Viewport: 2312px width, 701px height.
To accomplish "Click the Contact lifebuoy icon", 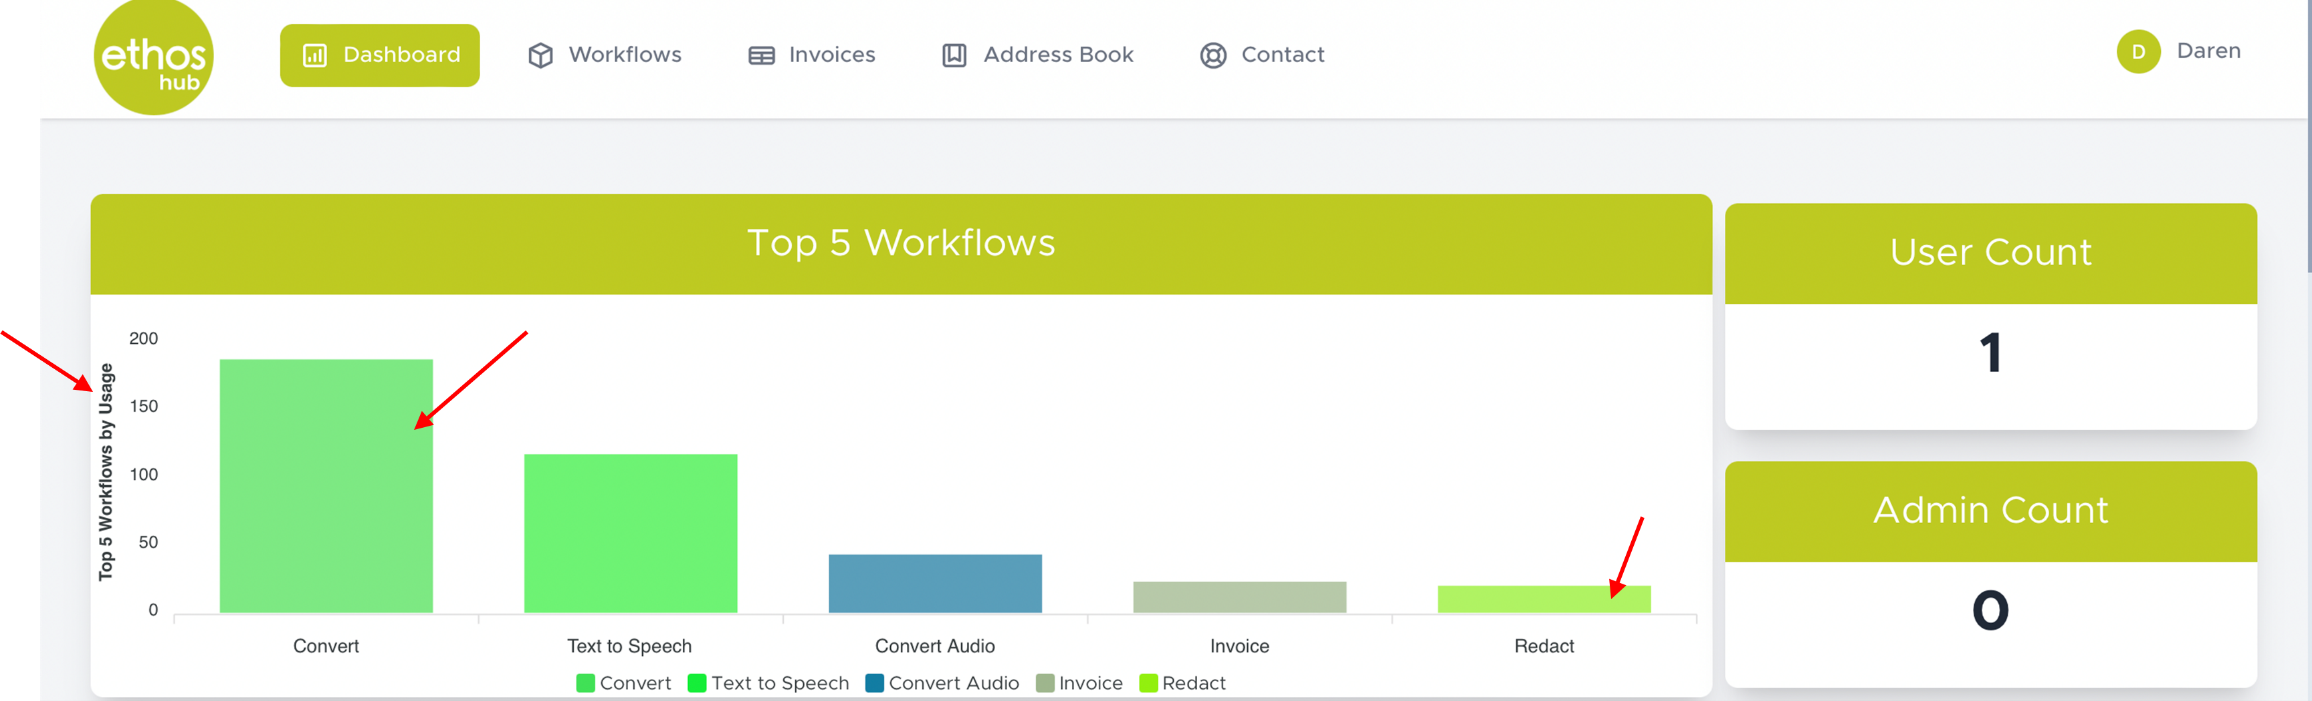I will pyautogui.click(x=1213, y=55).
